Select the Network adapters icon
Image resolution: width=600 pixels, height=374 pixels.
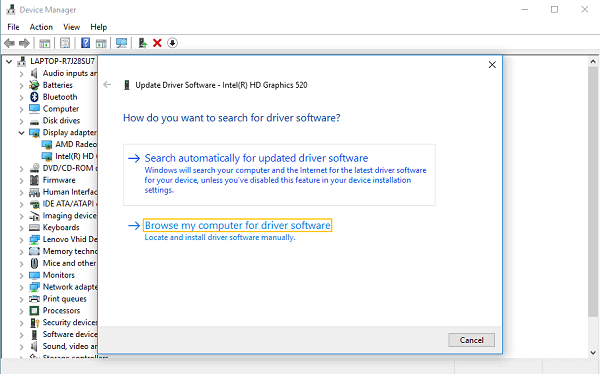(x=34, y=287)
